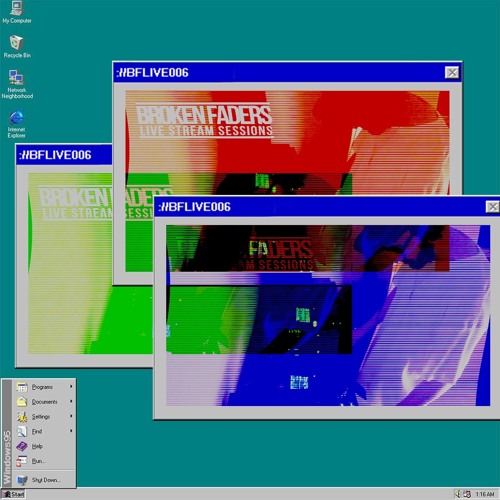500x500 pixels.
Task: Select Shut Down... in the Start menu
Action: 44,480
